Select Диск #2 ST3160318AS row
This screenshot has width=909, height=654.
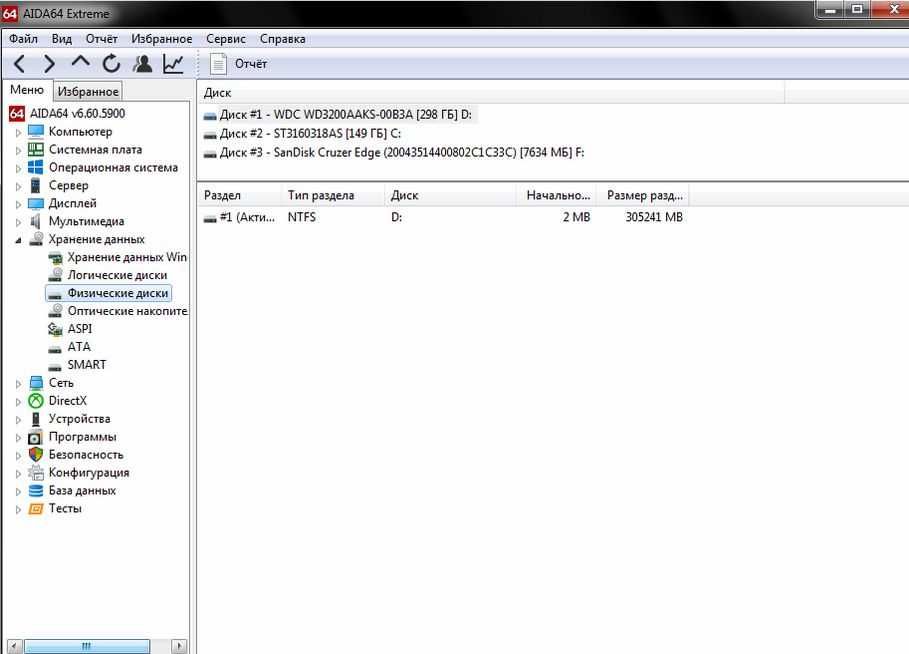(302, 133)
